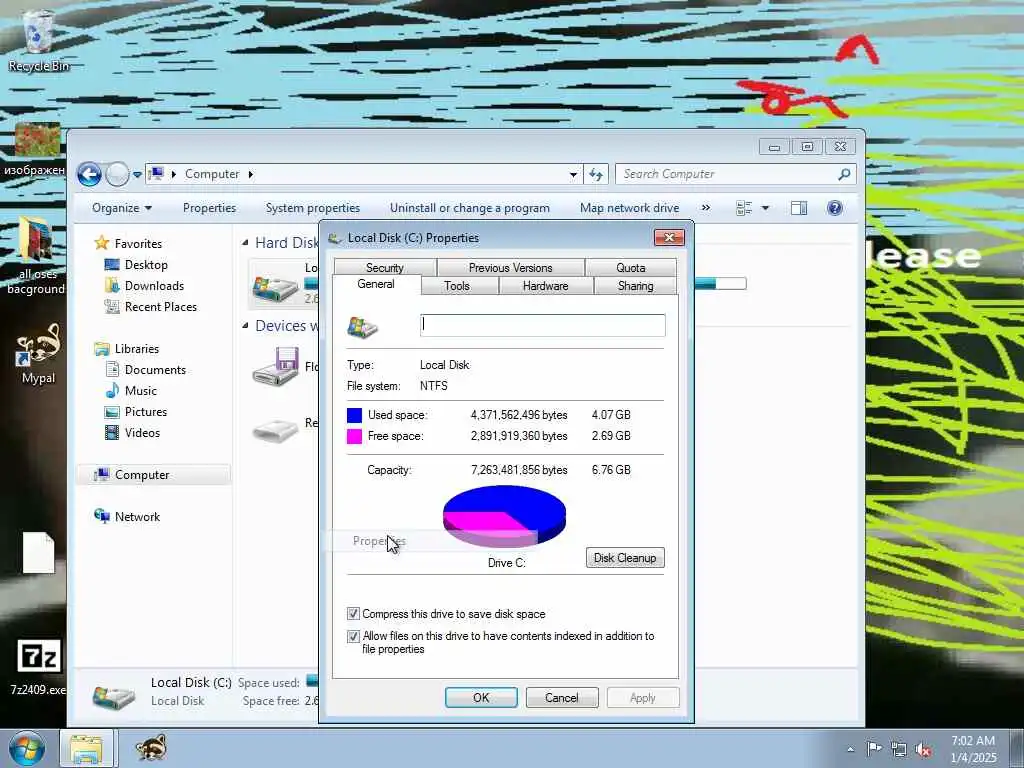The height and width of the screenshot is (768, 1024).
Task: Click the drive label text field
Action: coord(543,325)
